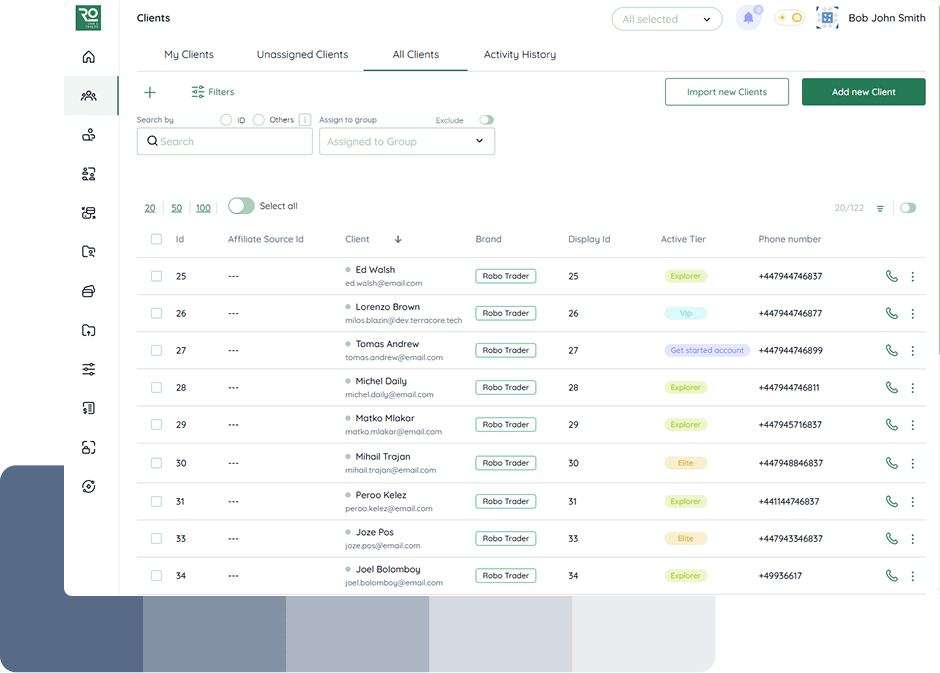
Task: Open the sliders settings icon in sidebar
Action: (89, 369)
